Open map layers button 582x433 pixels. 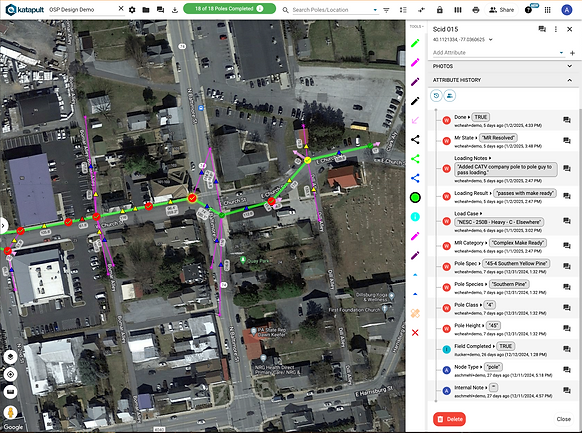tap(10, 357)
